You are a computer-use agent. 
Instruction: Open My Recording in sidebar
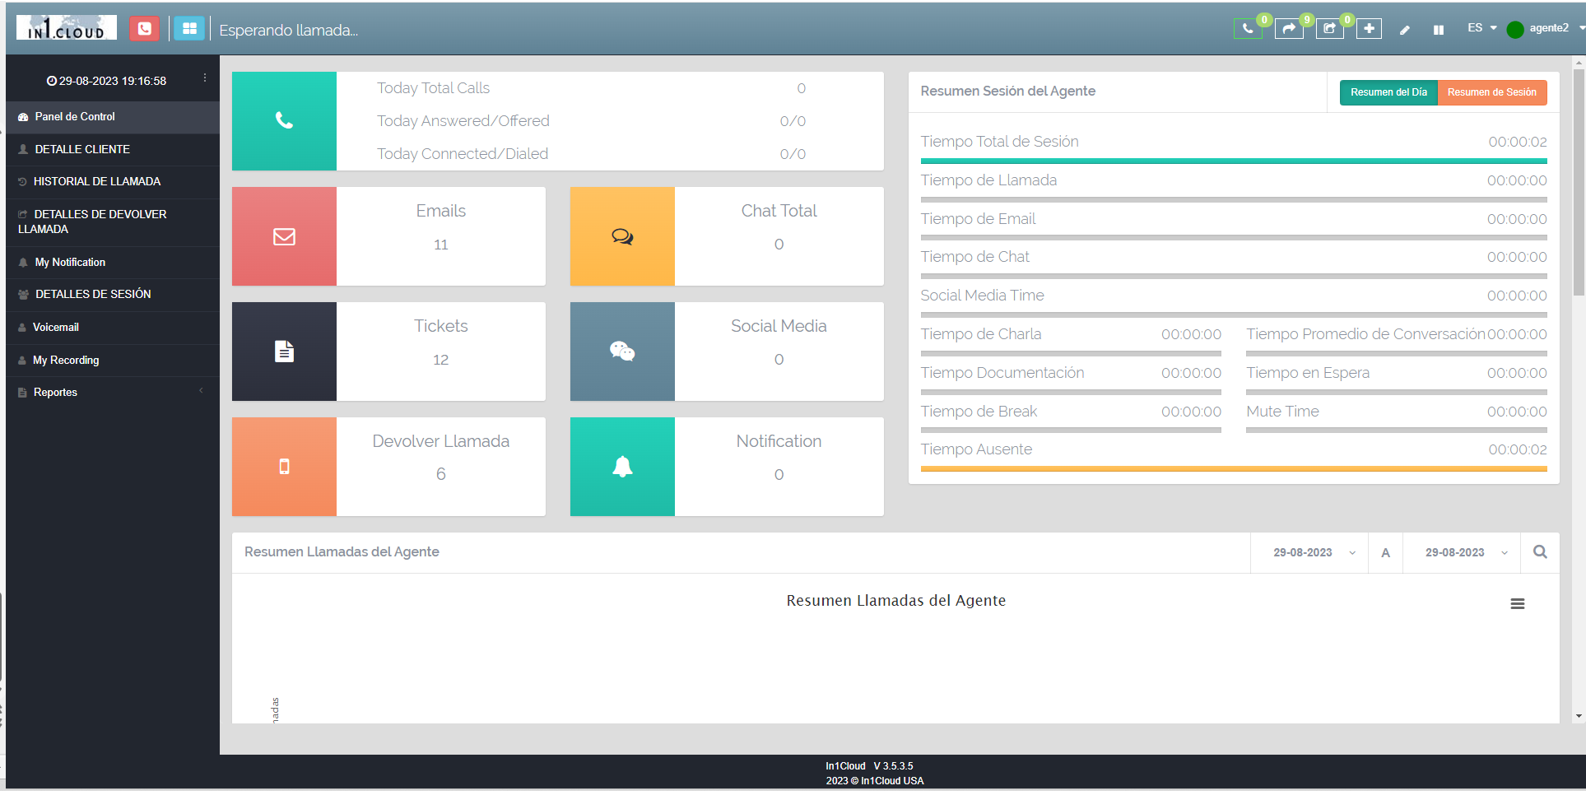click(x=112, y=360)
